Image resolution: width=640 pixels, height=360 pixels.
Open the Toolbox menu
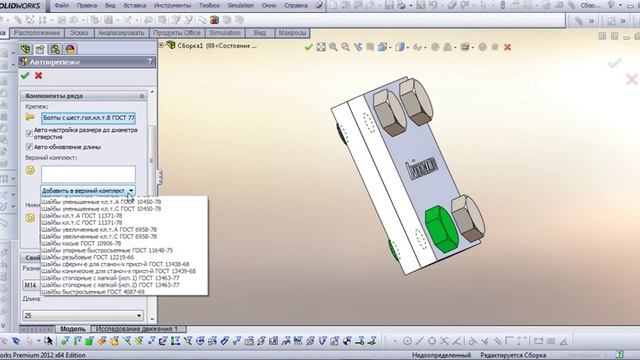(x=209, y=5)
